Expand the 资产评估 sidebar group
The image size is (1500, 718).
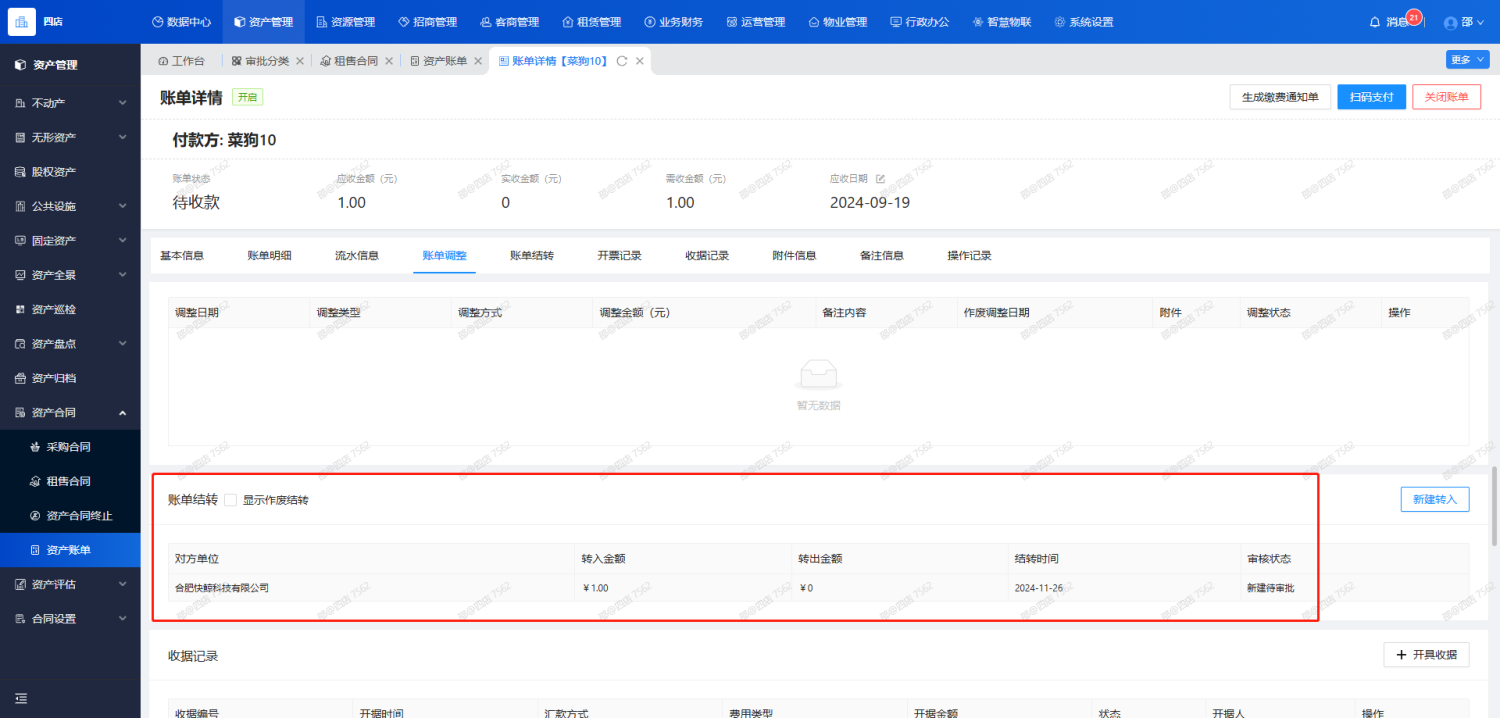pos(70,584)
